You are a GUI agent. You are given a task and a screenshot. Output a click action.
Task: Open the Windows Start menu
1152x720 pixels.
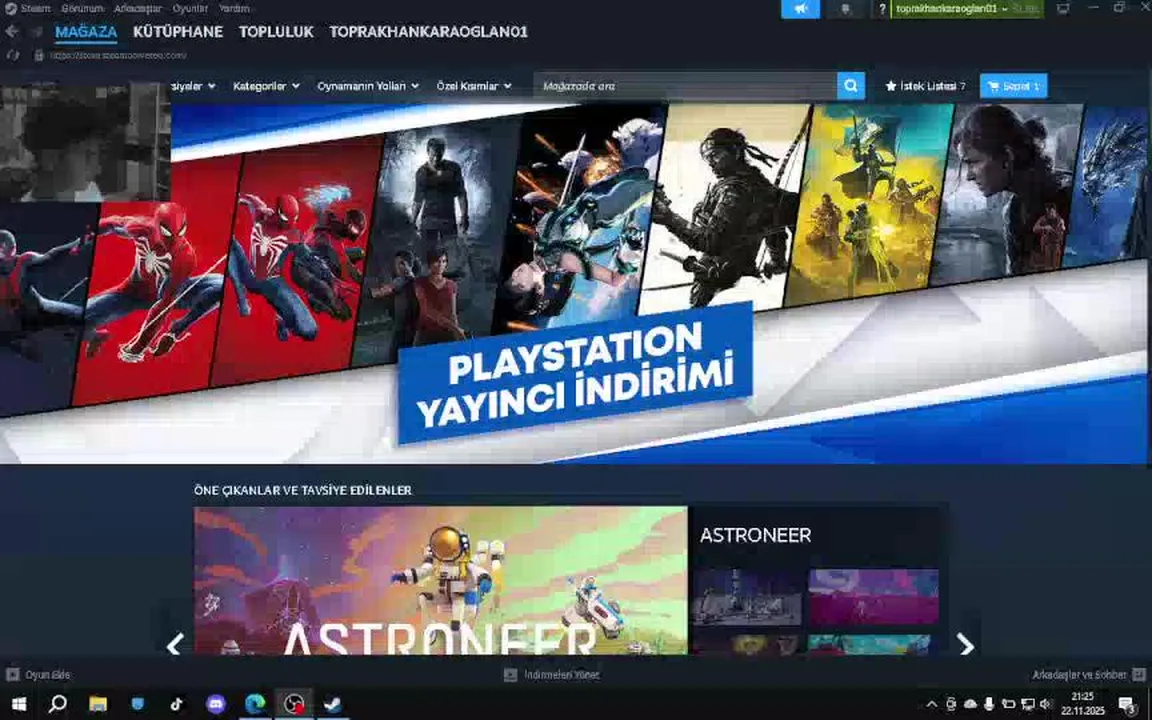point(18,704)
